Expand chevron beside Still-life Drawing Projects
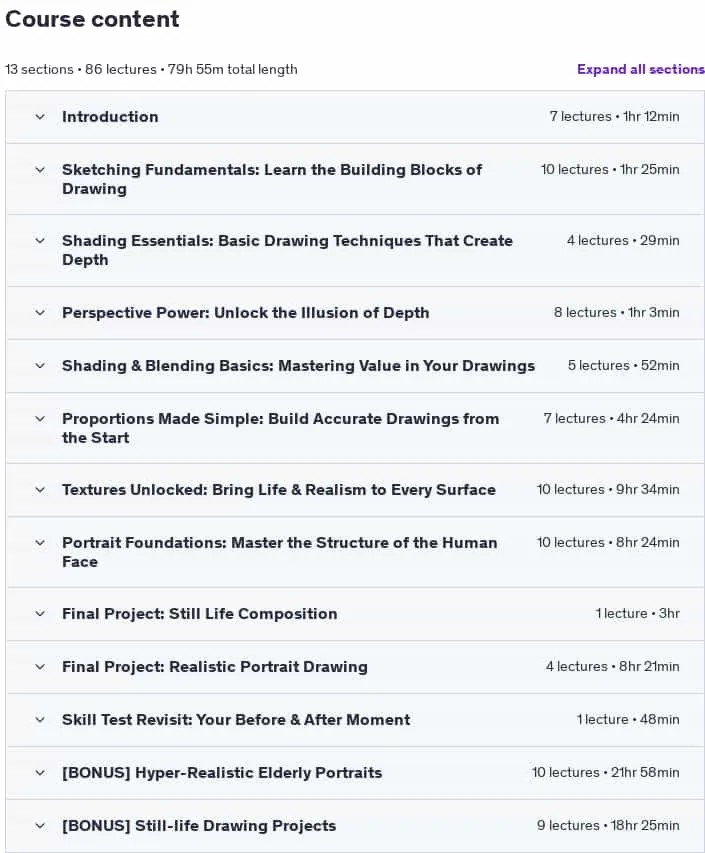Viewport: 705px width, 853px height. 40,826
